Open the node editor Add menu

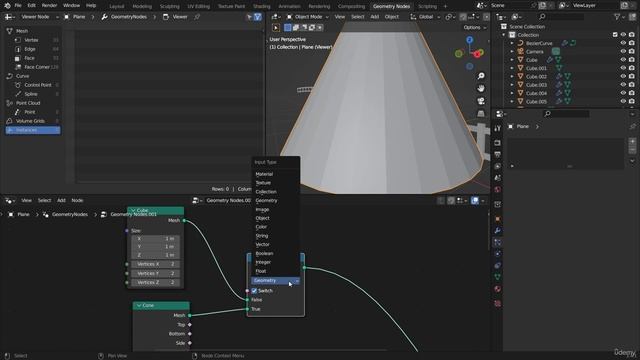(x=61, y=200)
